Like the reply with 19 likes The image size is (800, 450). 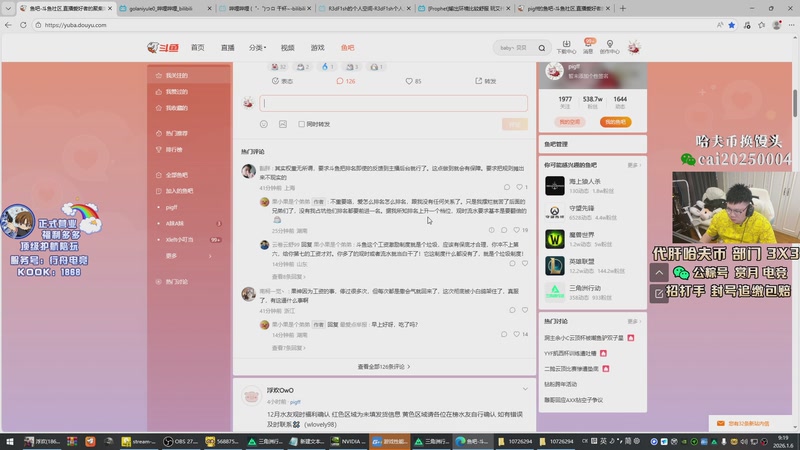pyautogui.click(x=516, y=230)
